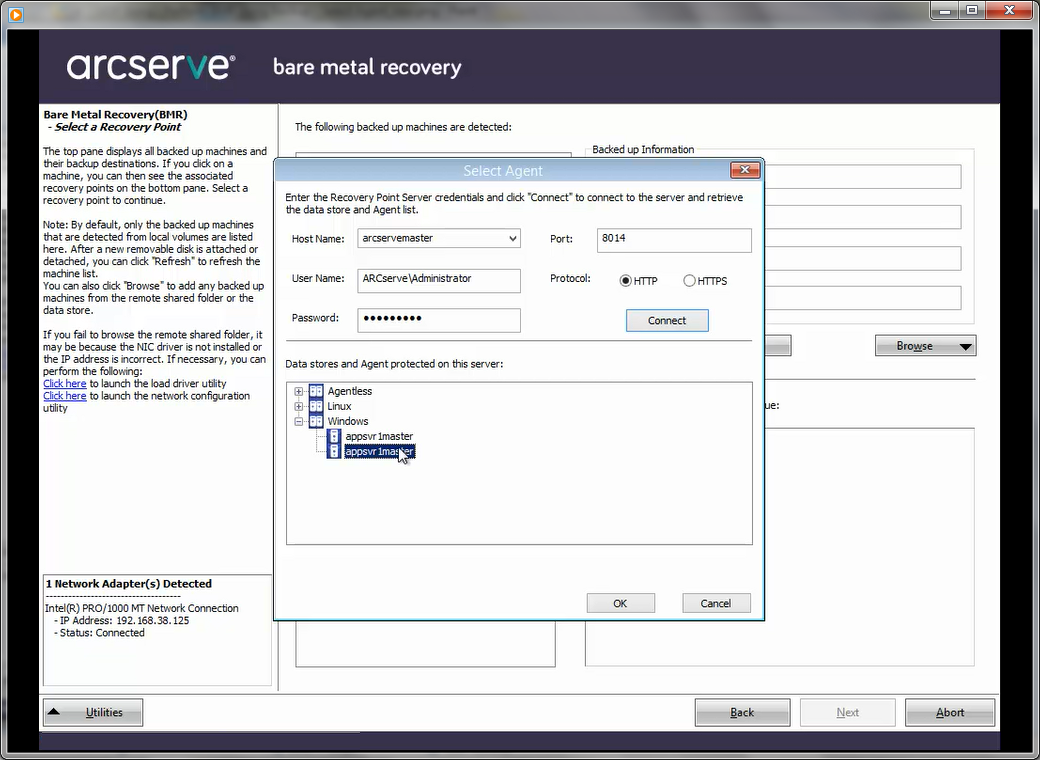
Task: Click the Windows data store icon
Action: coord(316,421)
